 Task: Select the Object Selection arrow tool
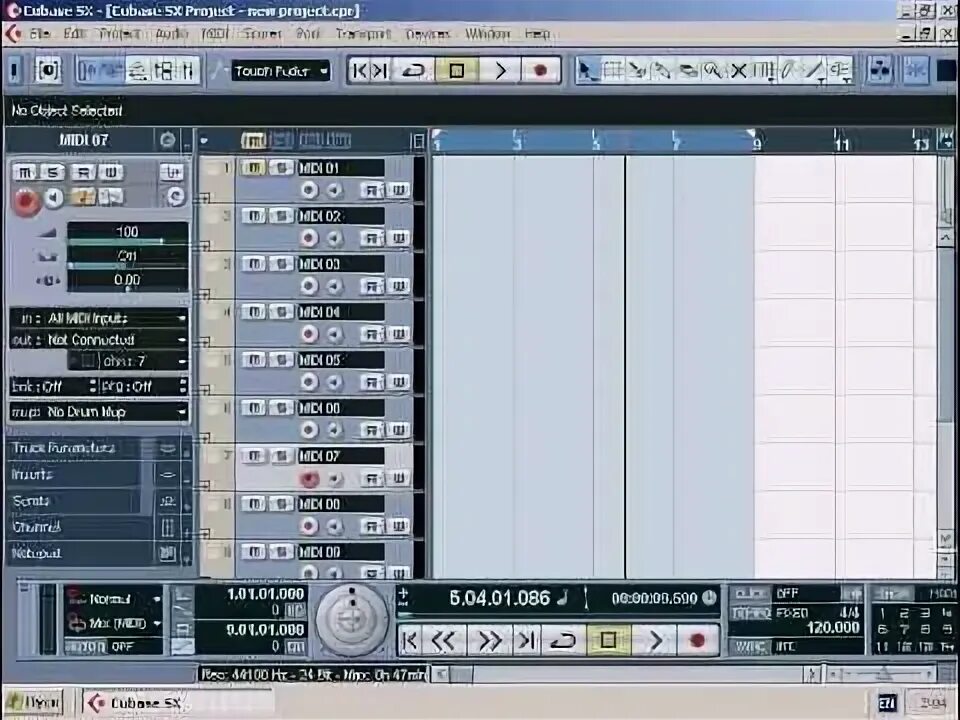tap(587, 71)
